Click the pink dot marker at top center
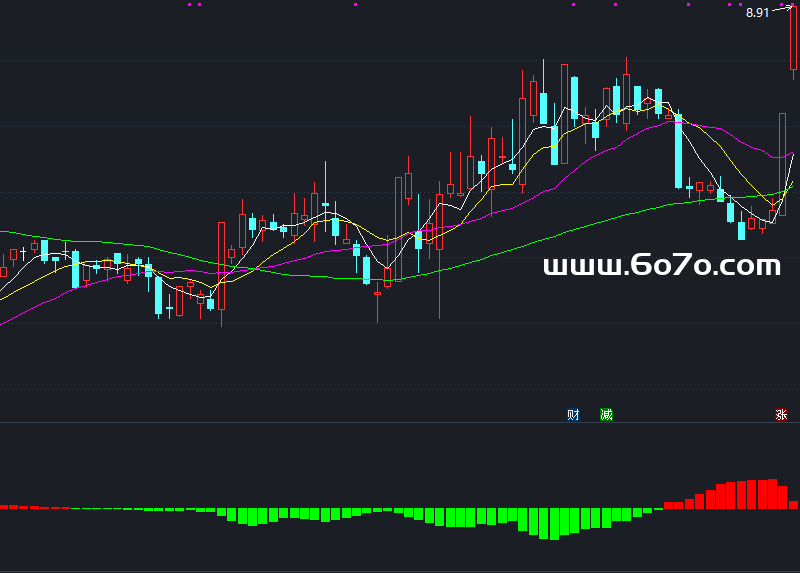 (356, 4)
